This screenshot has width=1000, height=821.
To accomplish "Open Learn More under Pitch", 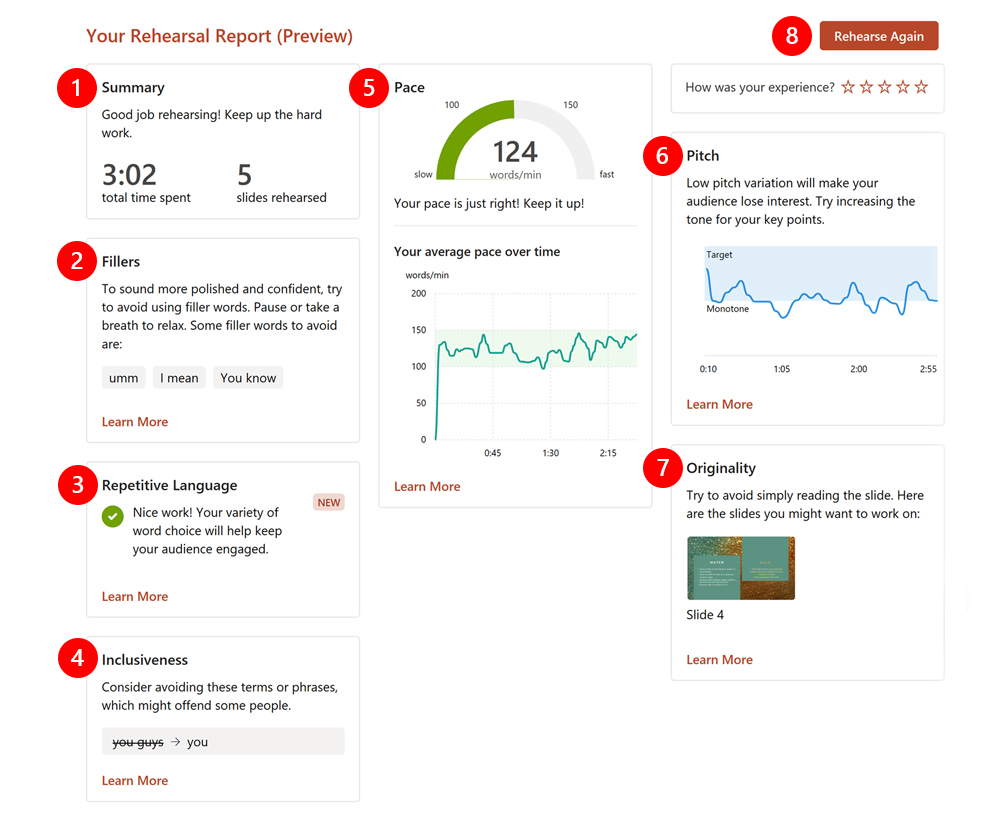I will [x=719, y=404].
